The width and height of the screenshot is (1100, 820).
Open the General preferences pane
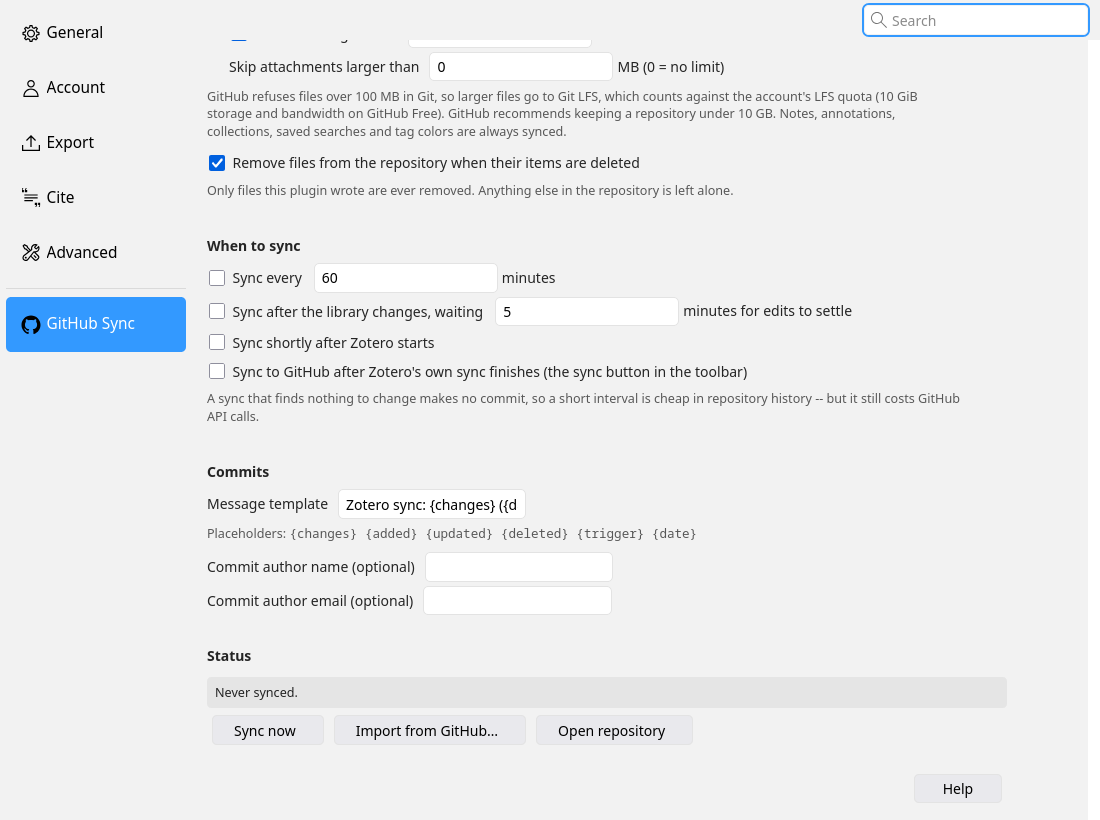(x=96, y=33)
